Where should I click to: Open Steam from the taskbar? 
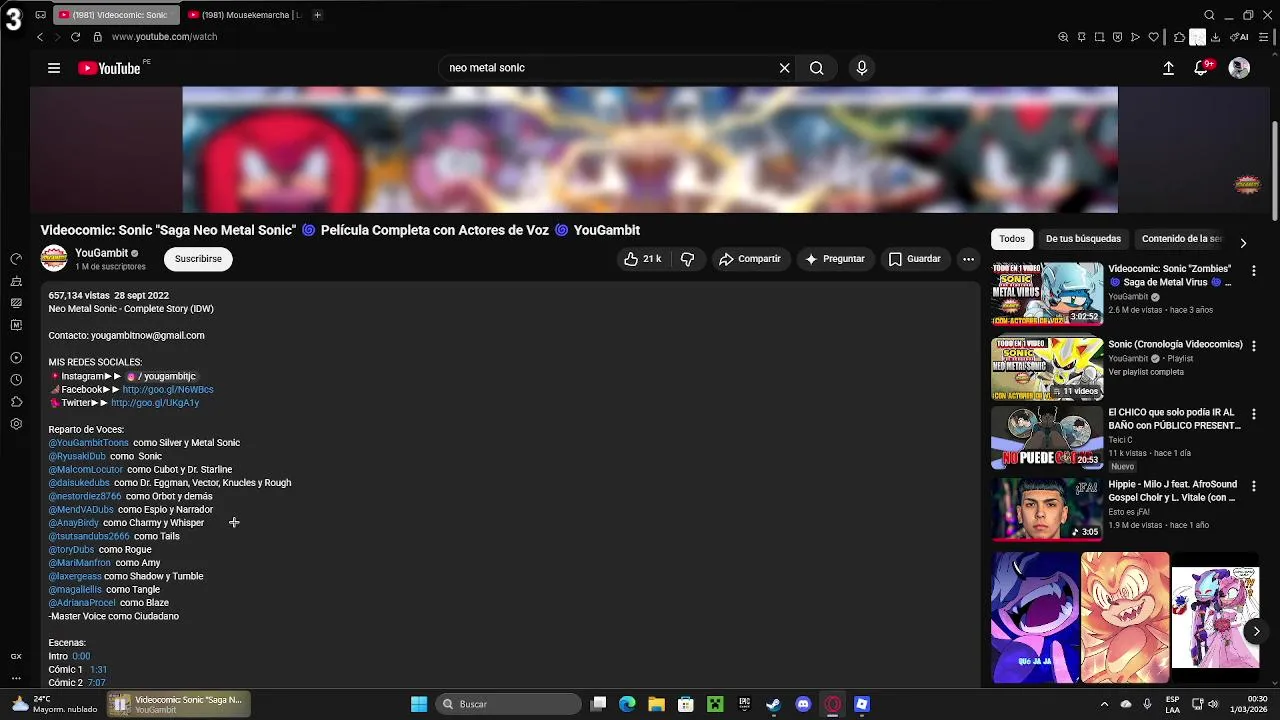point(773,704)
